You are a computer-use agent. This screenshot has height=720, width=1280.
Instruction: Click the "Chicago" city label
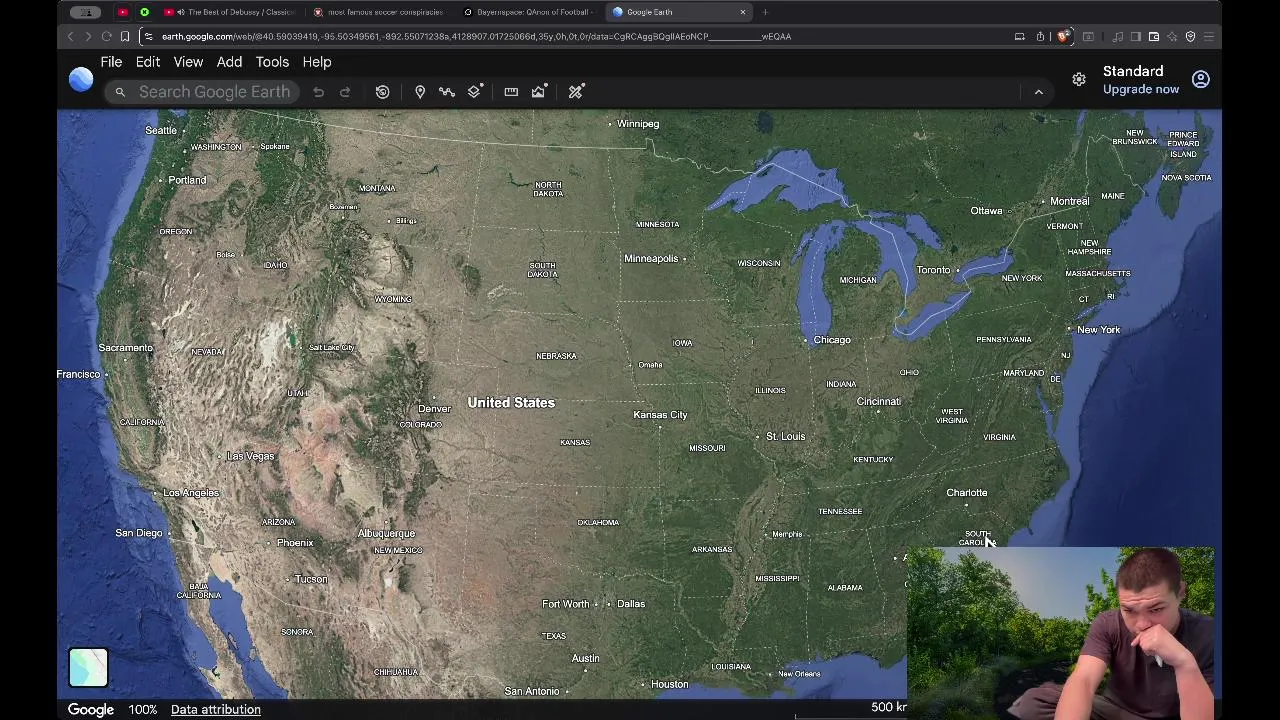[x=832, y=340]
